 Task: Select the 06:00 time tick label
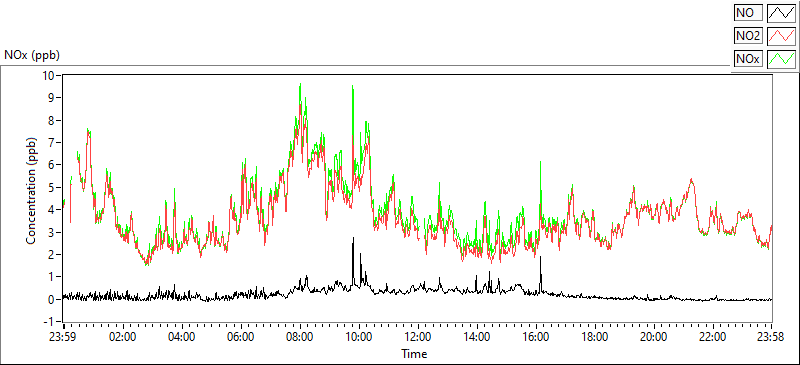tap(241, 337)
